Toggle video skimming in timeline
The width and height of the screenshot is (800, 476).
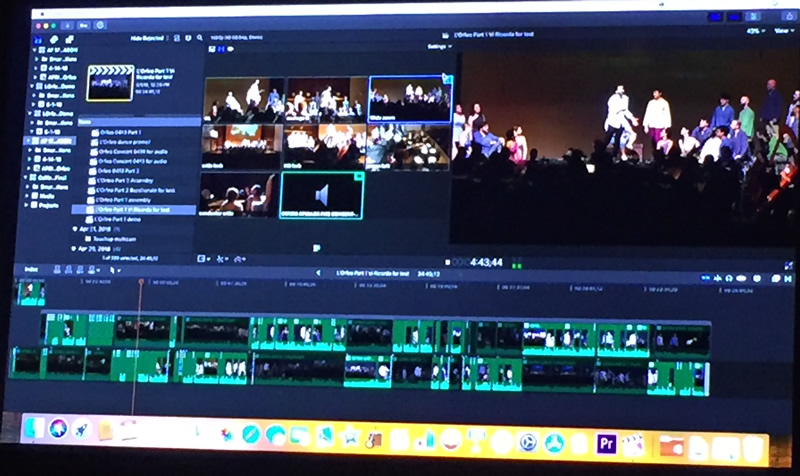(x=706, y=278)
